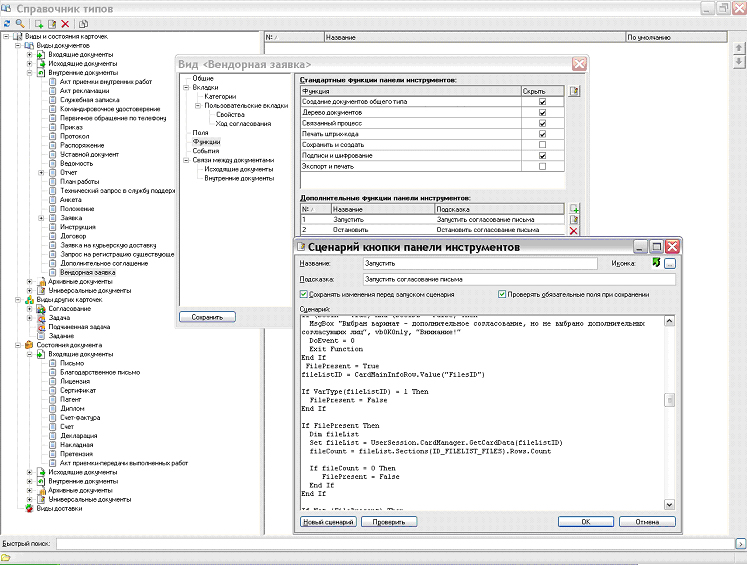Uncheck hide for 'Дерево документов'
Image resolution: width=747 pixels, height=565 pixels.
pos(542,112)
